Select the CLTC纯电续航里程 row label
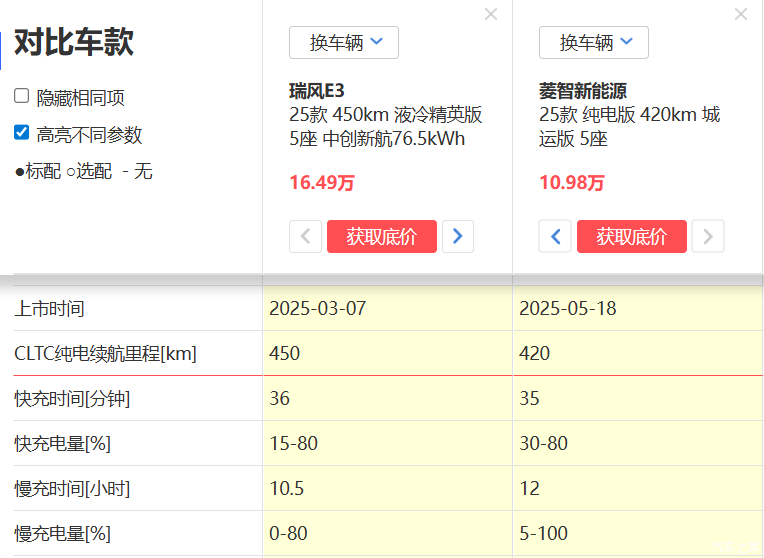Screen dimensions: 764x558 click(105, 353)
